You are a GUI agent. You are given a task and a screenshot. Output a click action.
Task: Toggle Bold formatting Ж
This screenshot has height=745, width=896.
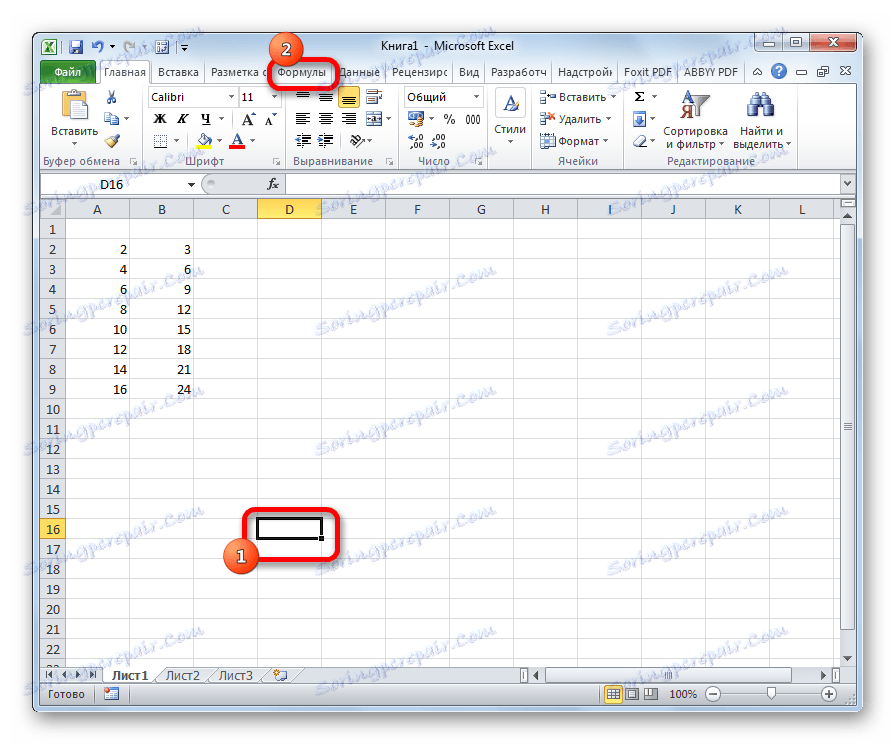click(x=160, y=119)
